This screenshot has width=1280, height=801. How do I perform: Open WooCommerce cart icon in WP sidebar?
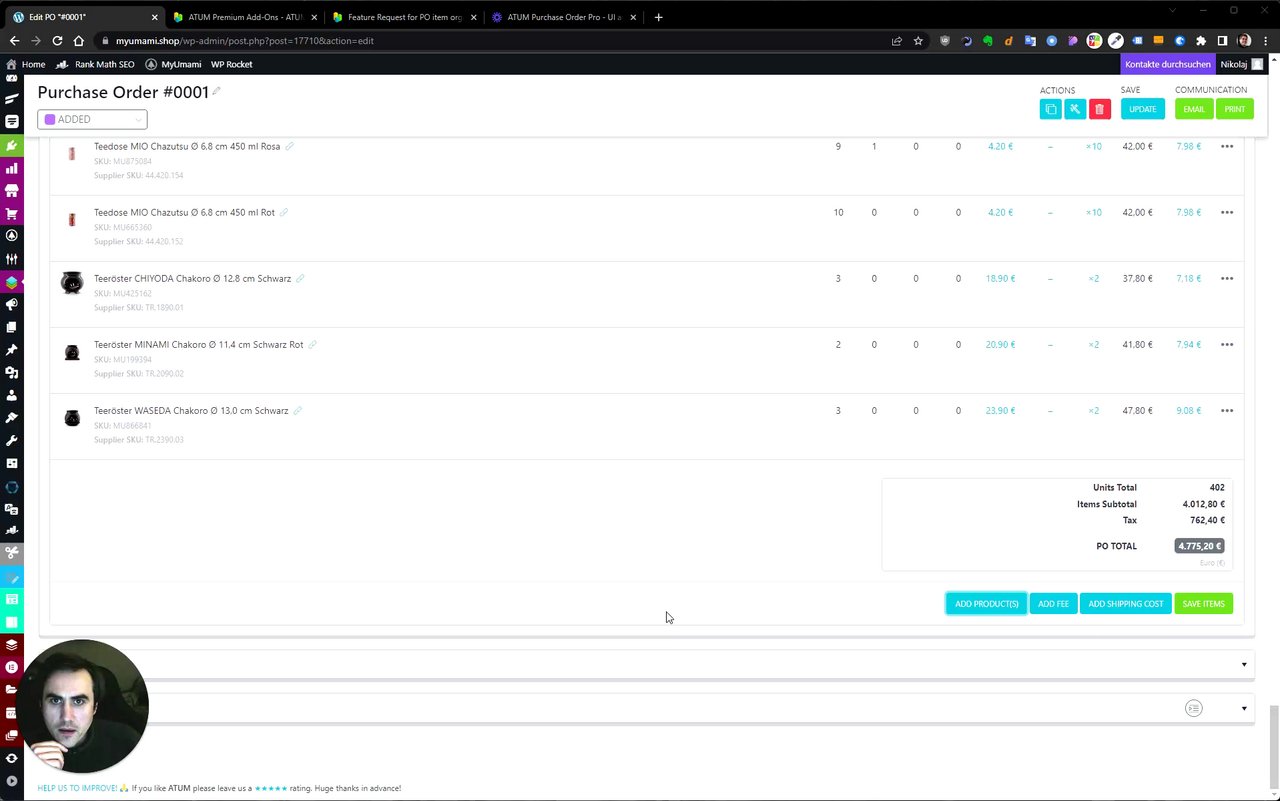[x=12, y=213]
